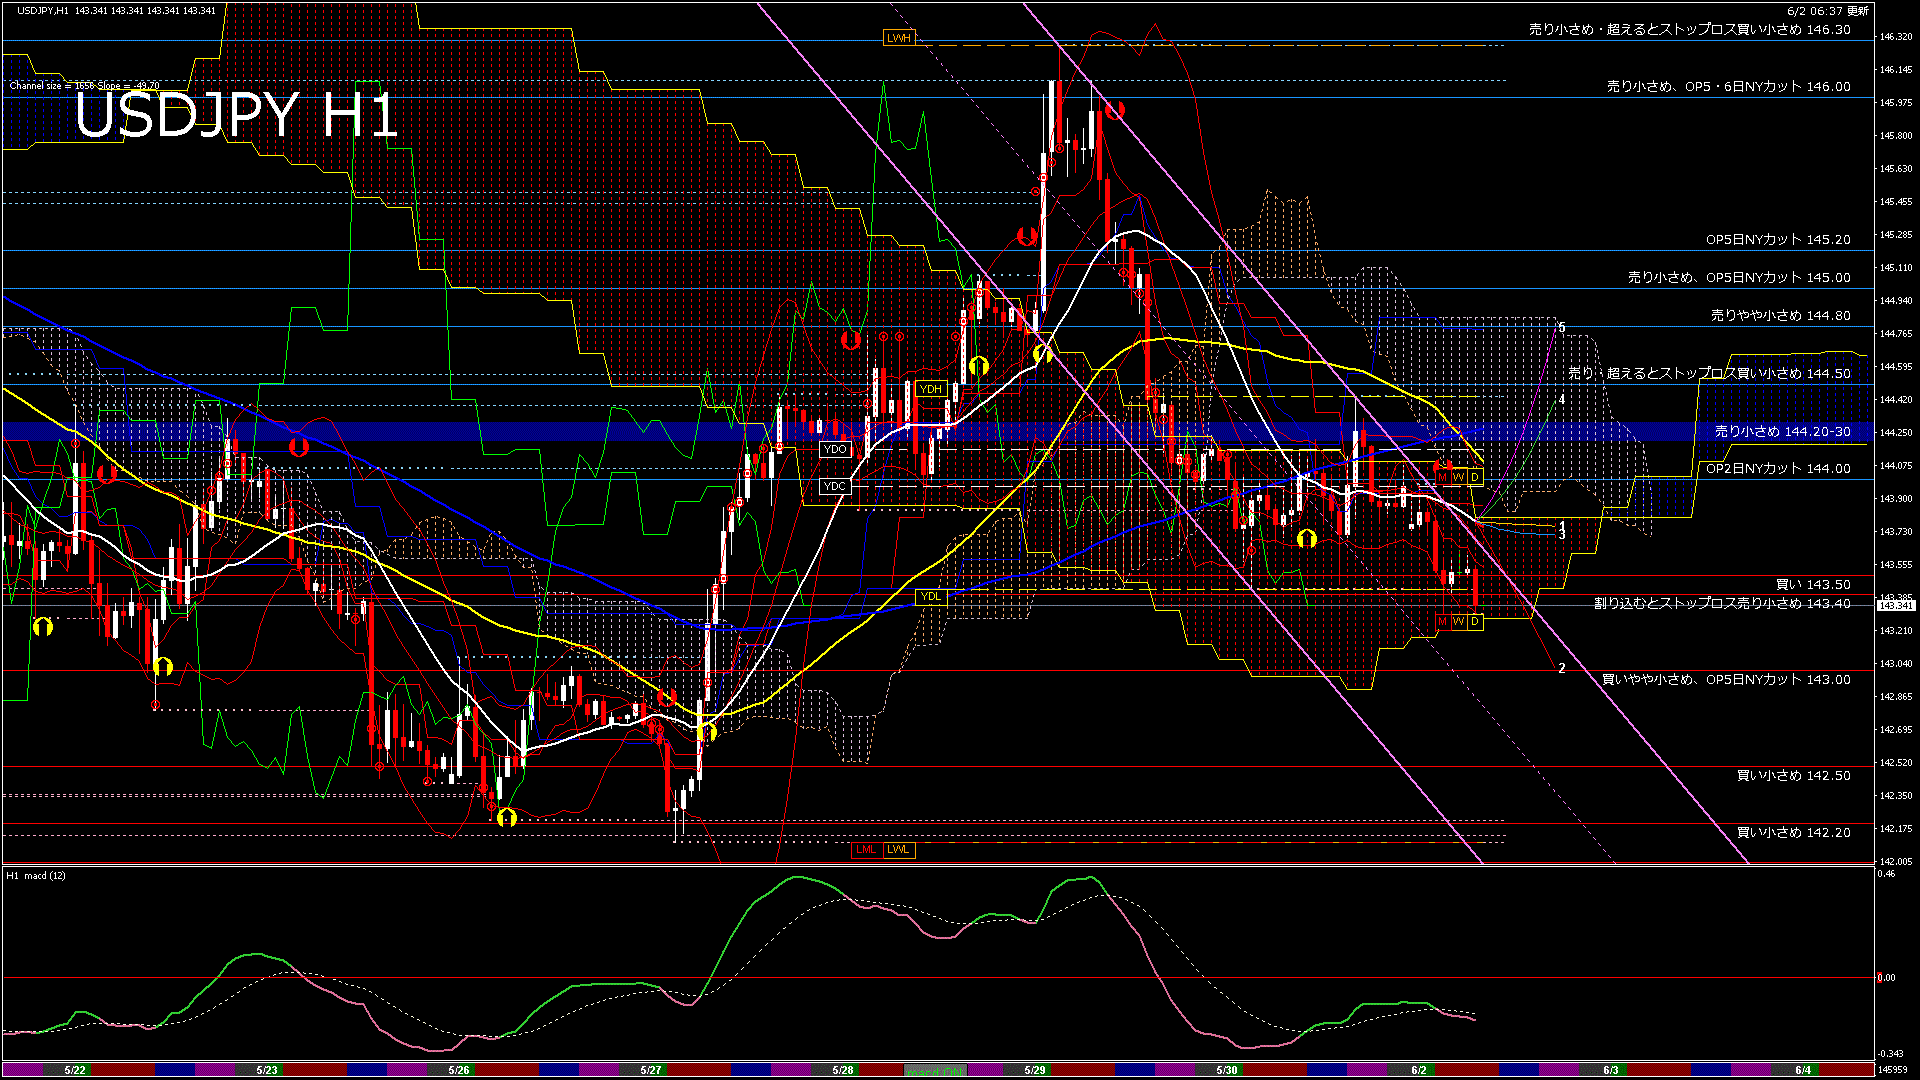Click the 6/3 date on the time axis
This screenshot has width=1920, height=1080.
pos(1611,1070)
